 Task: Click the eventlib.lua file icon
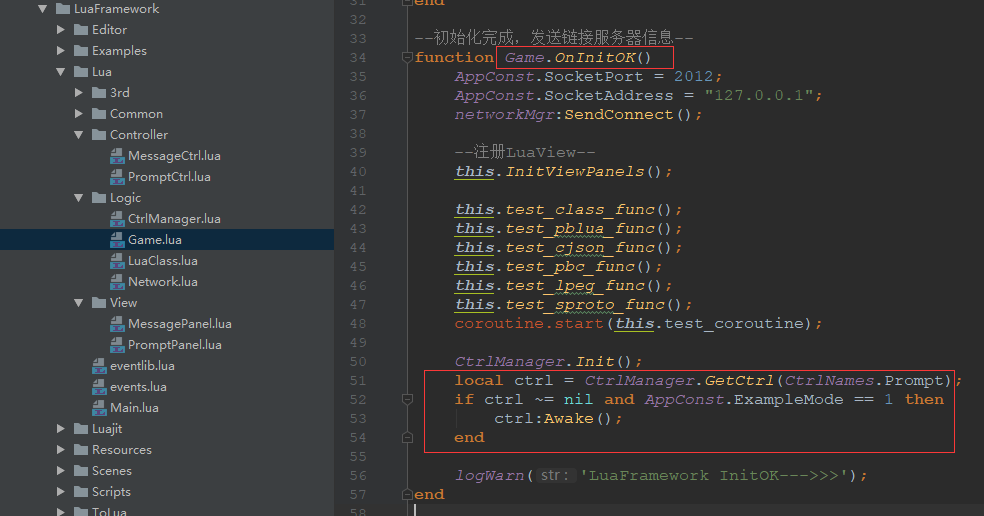99,366
